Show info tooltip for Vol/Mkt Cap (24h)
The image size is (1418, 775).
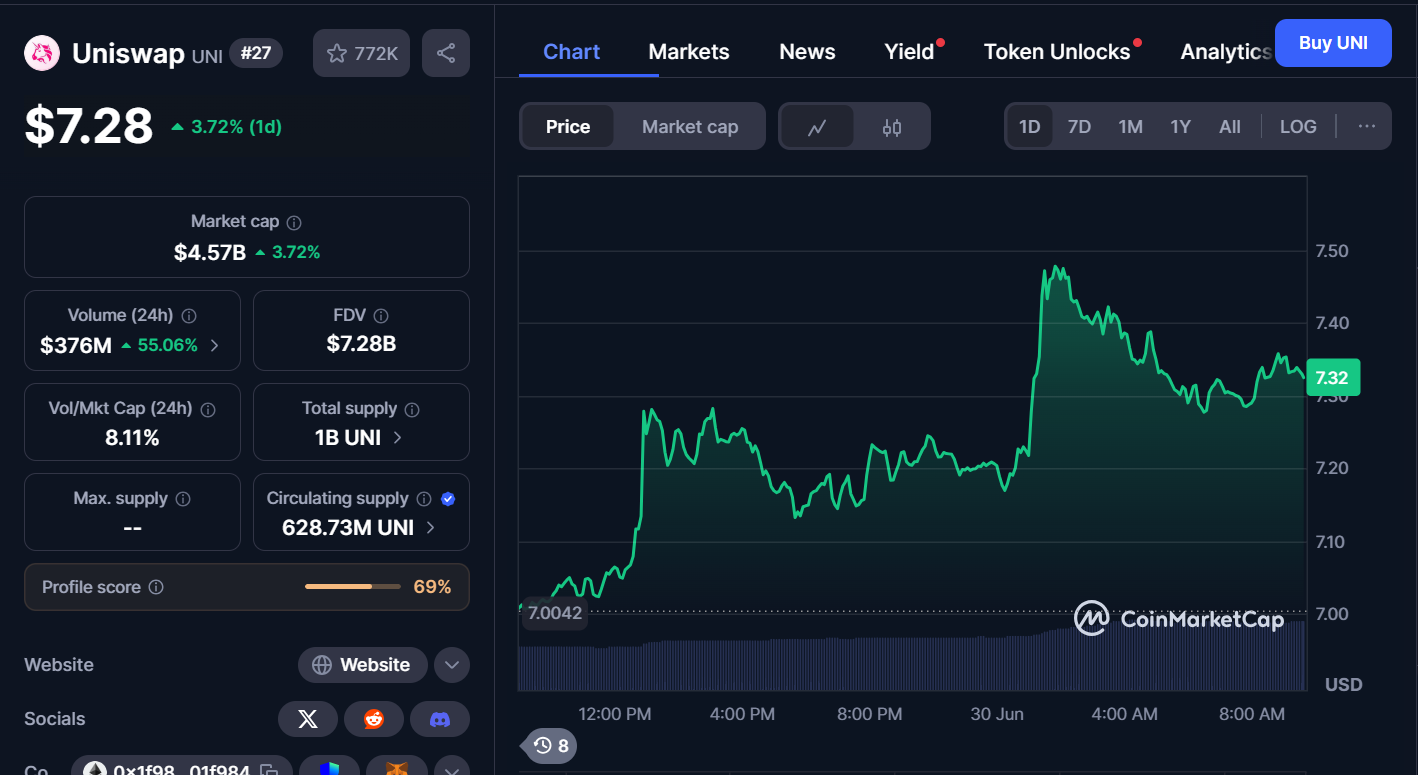208,409
